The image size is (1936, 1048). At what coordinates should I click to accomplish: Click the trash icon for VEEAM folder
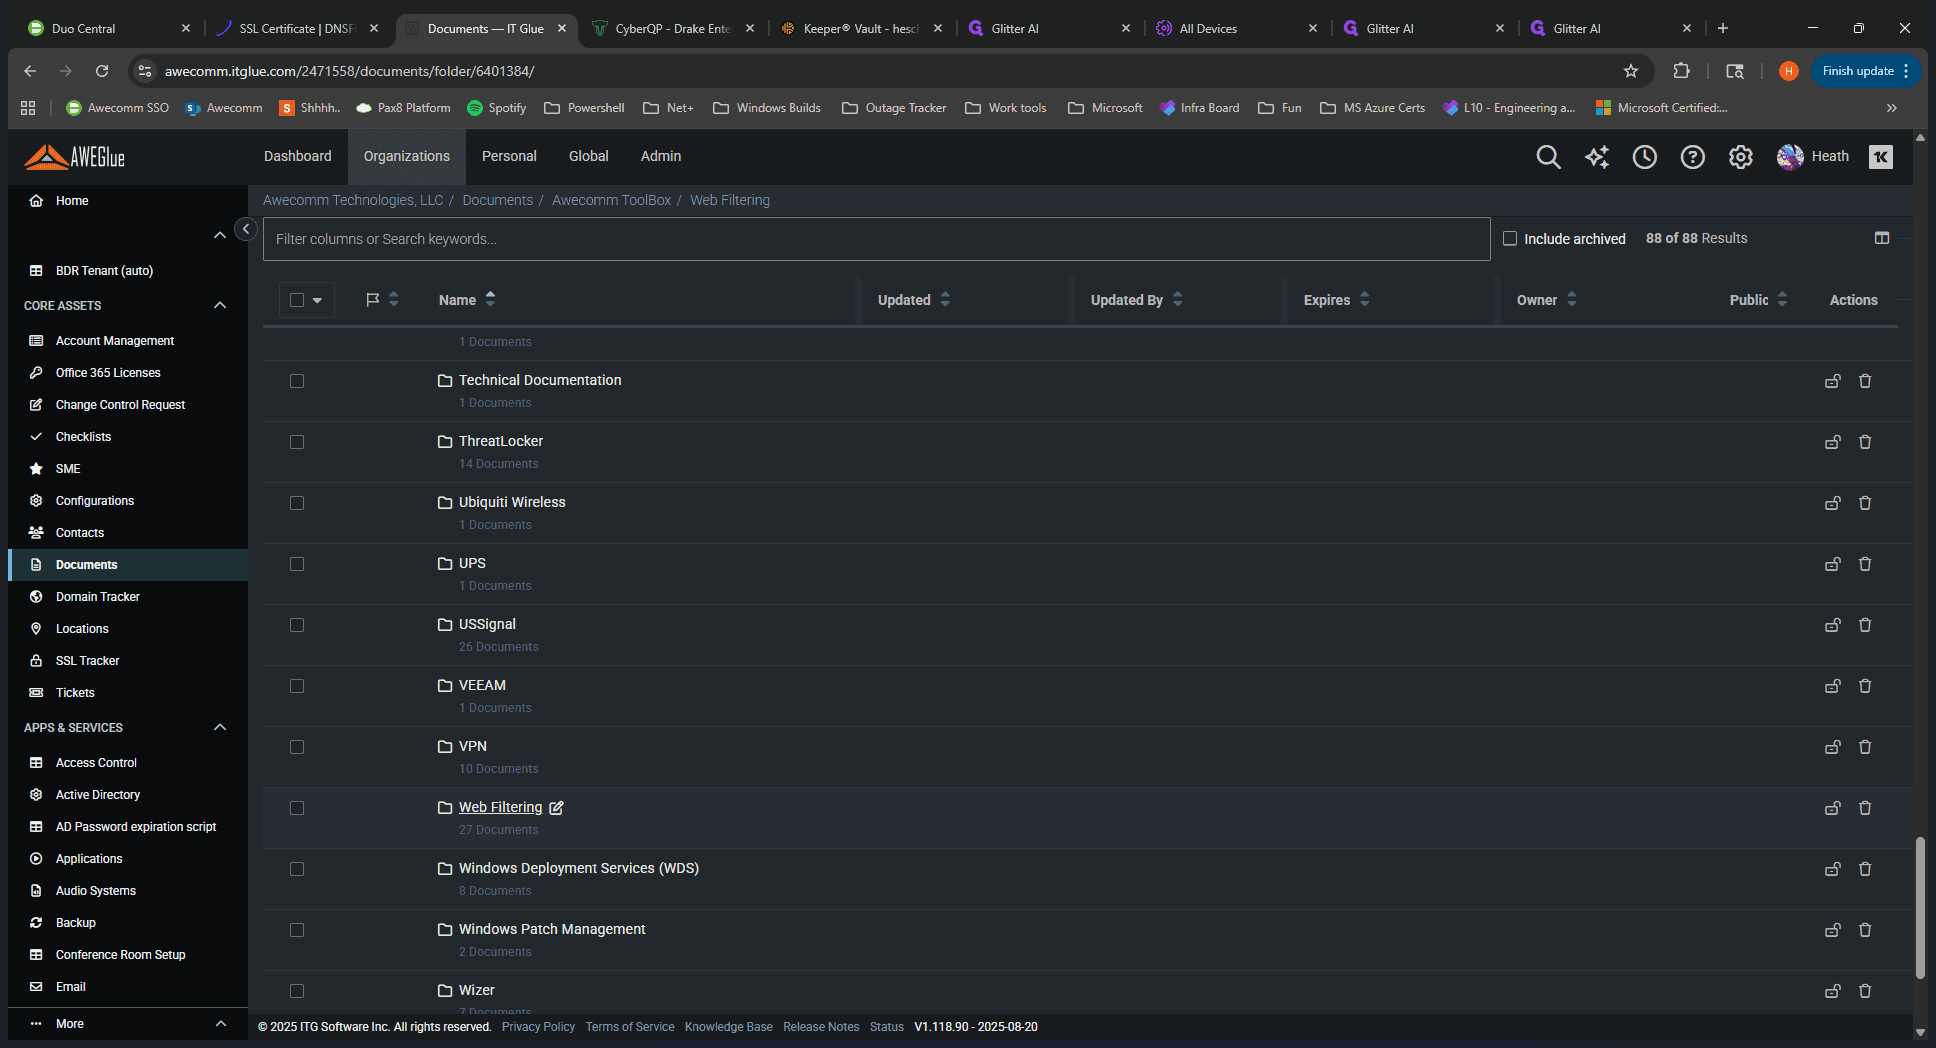click(1865, 686)
